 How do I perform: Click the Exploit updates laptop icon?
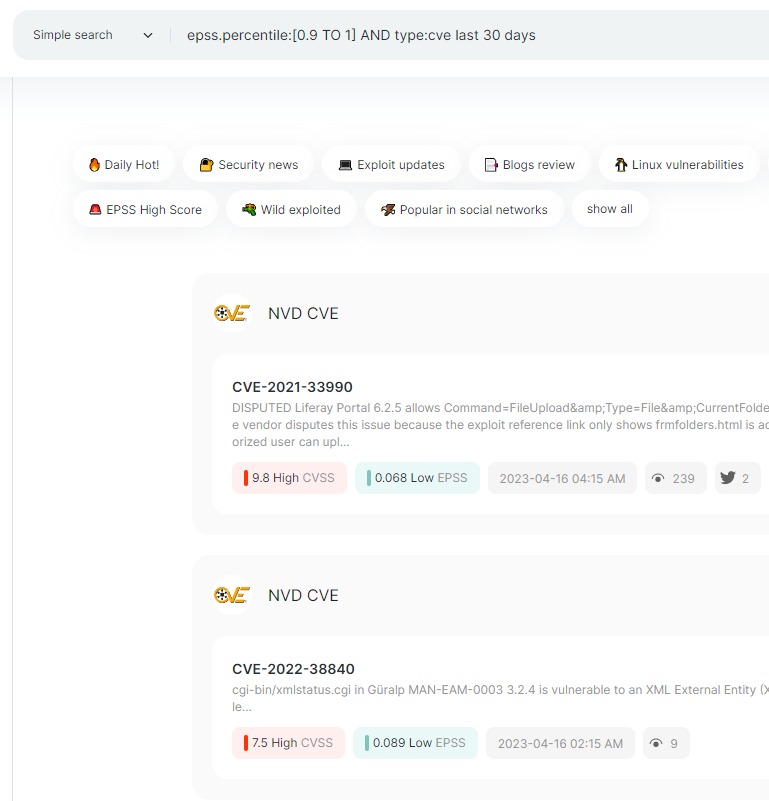click(x=345, y=165)
